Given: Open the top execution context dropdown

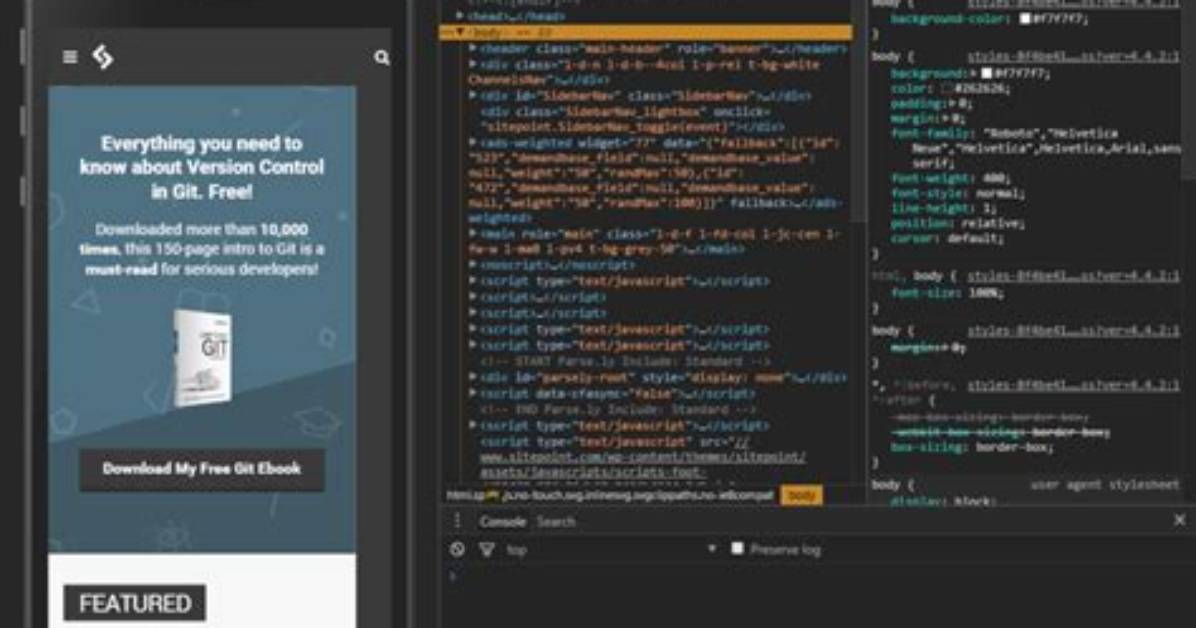Looking at the screenshot, I should pyautogui.click(x=610, y=549).
